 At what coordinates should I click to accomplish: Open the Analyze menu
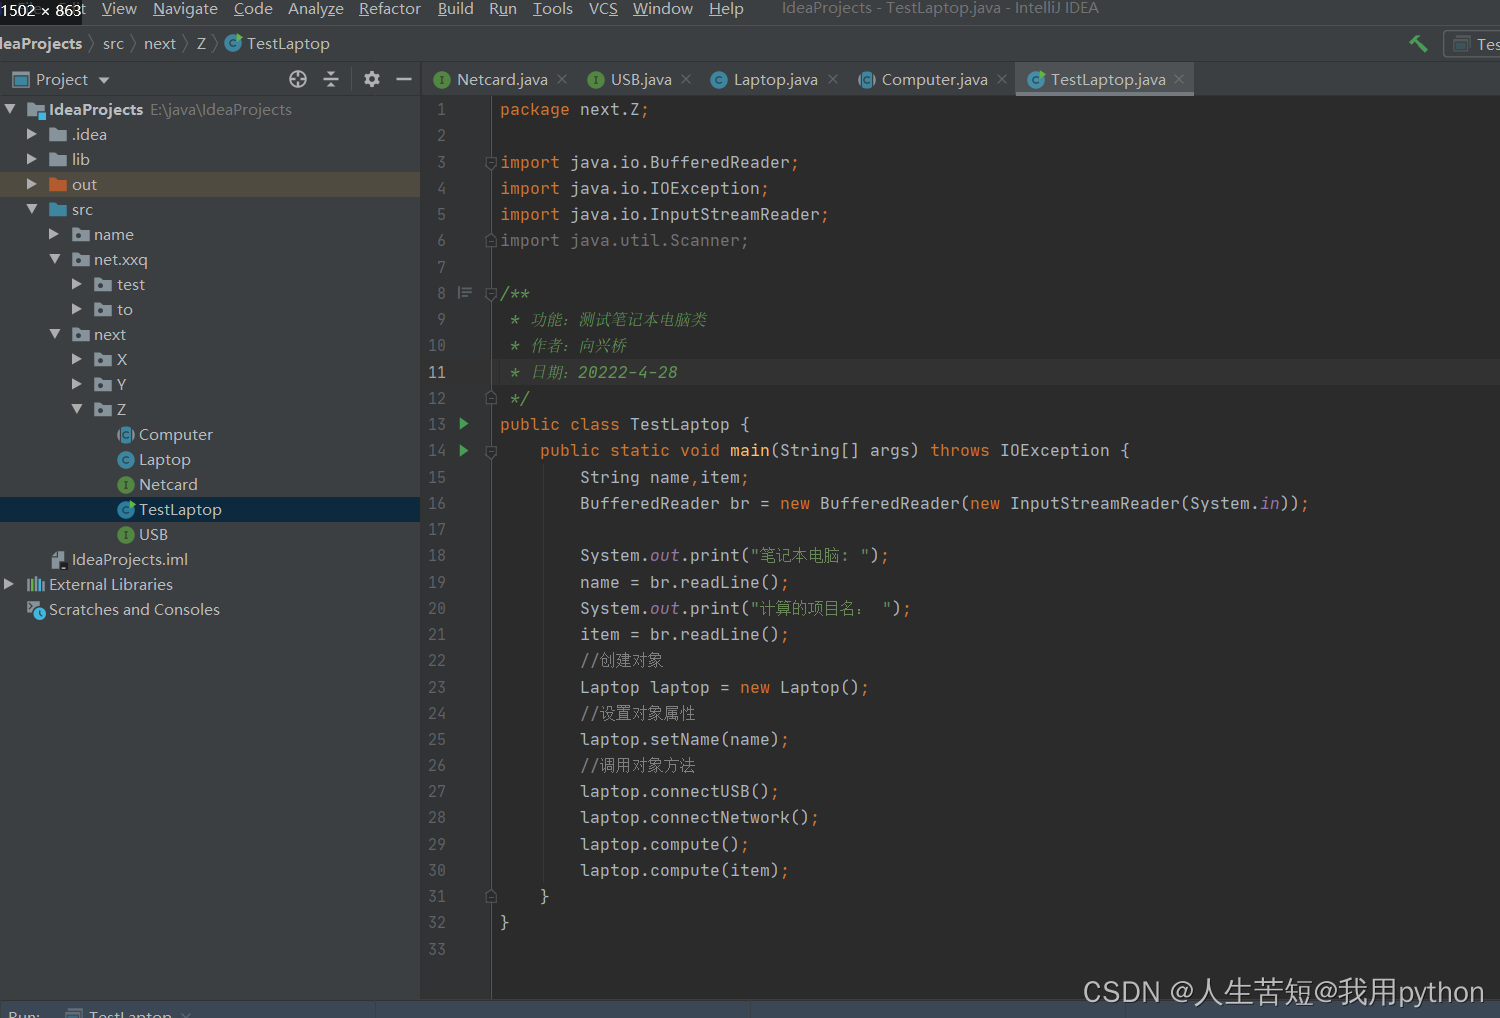[x=316, y=9]
